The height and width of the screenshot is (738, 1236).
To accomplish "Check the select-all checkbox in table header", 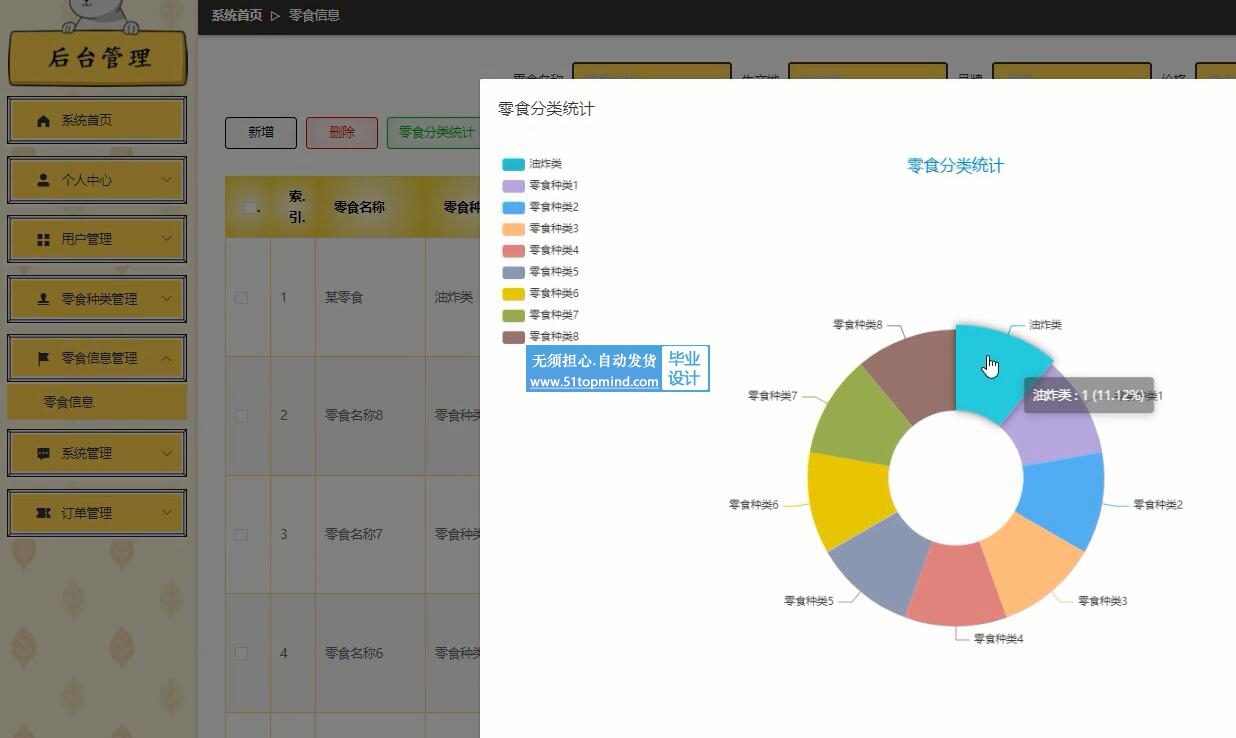I will (250, 208).
